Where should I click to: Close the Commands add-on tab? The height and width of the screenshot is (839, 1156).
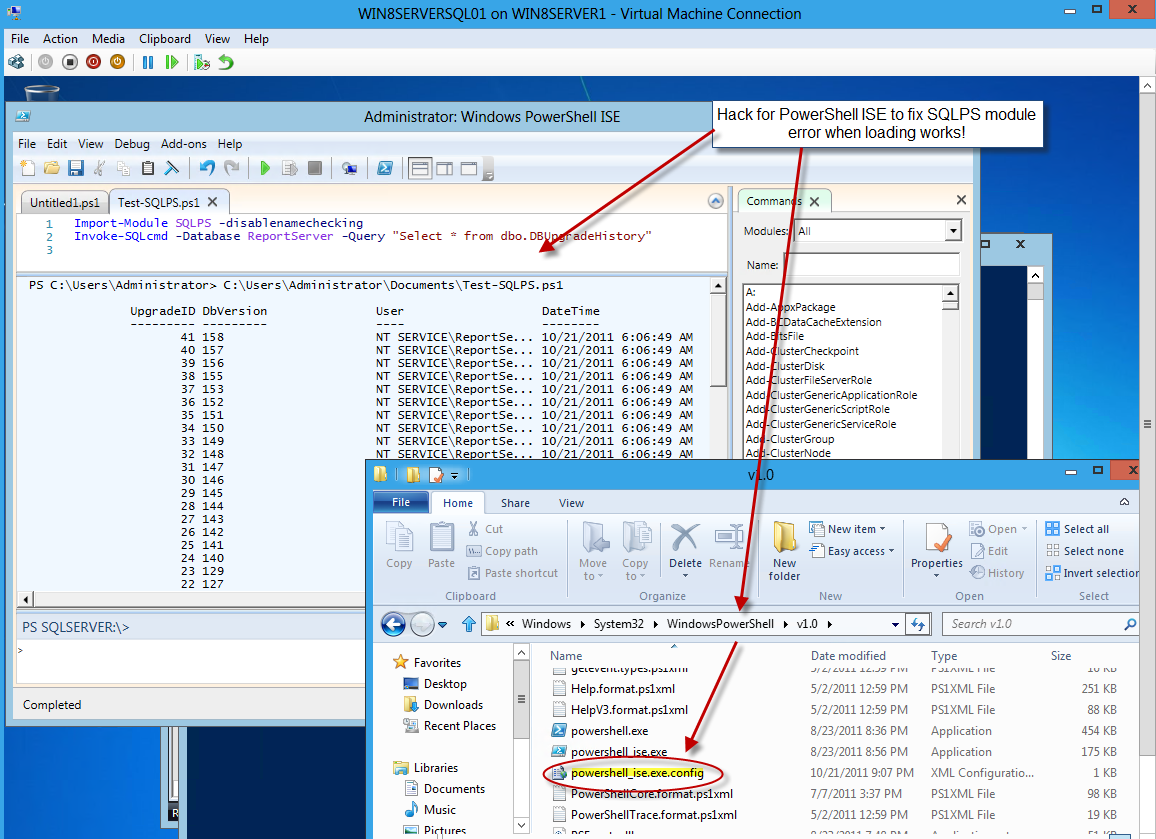tap(814, 201)
